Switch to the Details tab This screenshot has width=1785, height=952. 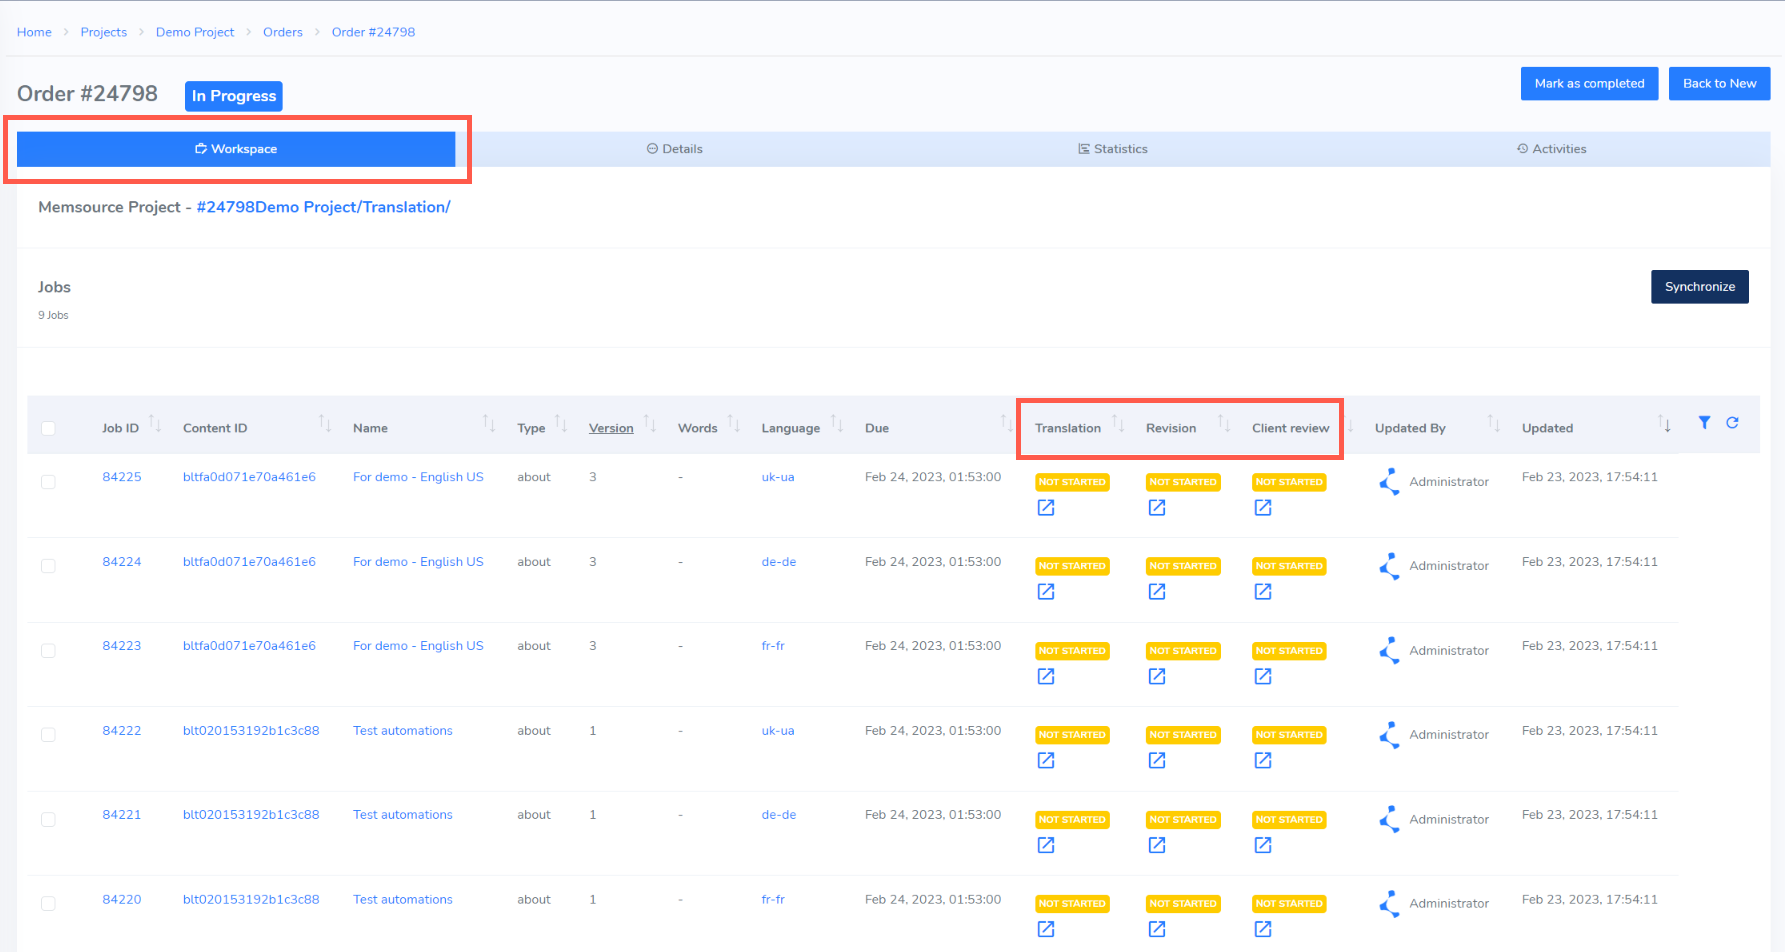click(x=675, y=149)
